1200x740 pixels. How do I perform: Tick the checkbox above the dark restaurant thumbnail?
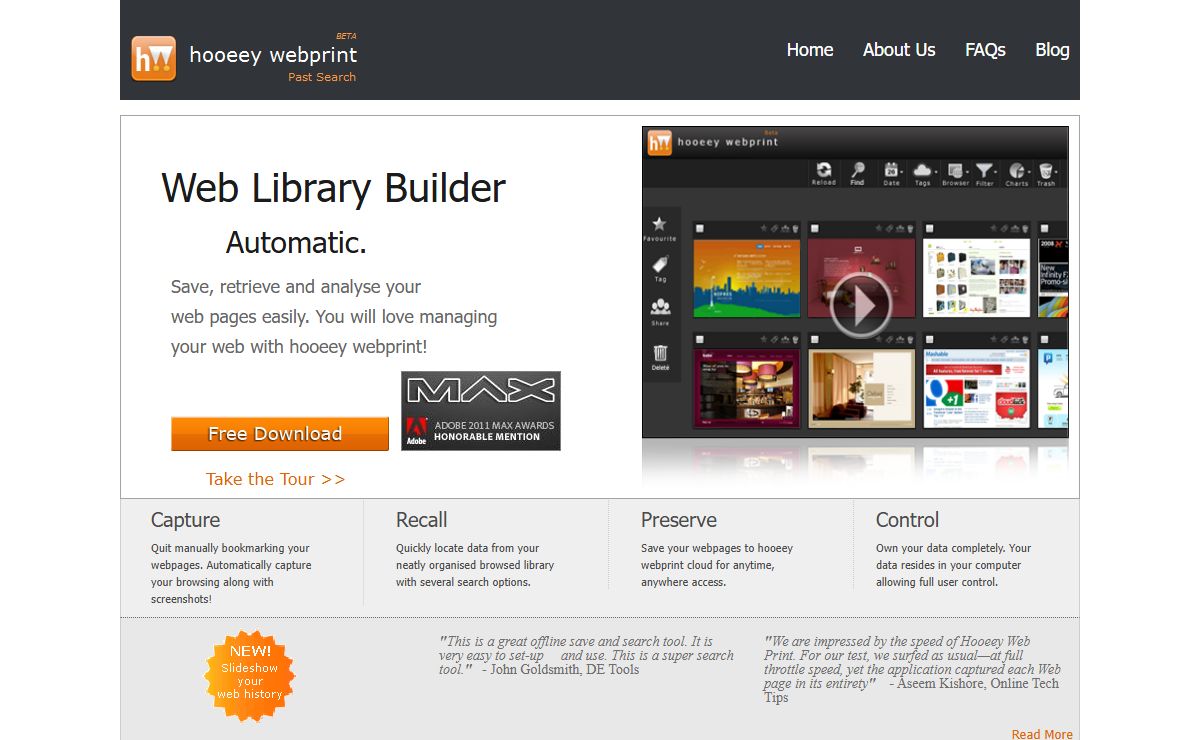pos(699,340)
